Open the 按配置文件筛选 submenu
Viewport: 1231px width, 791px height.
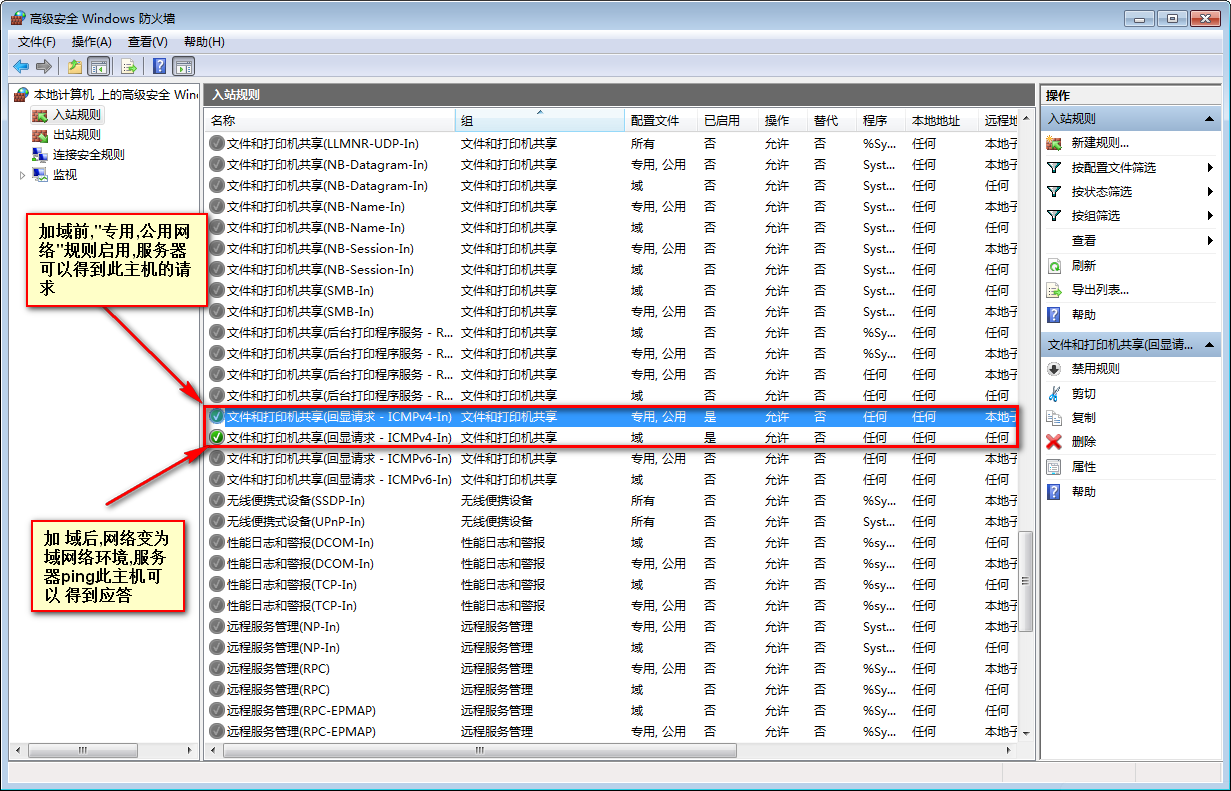click(1113, 168)
